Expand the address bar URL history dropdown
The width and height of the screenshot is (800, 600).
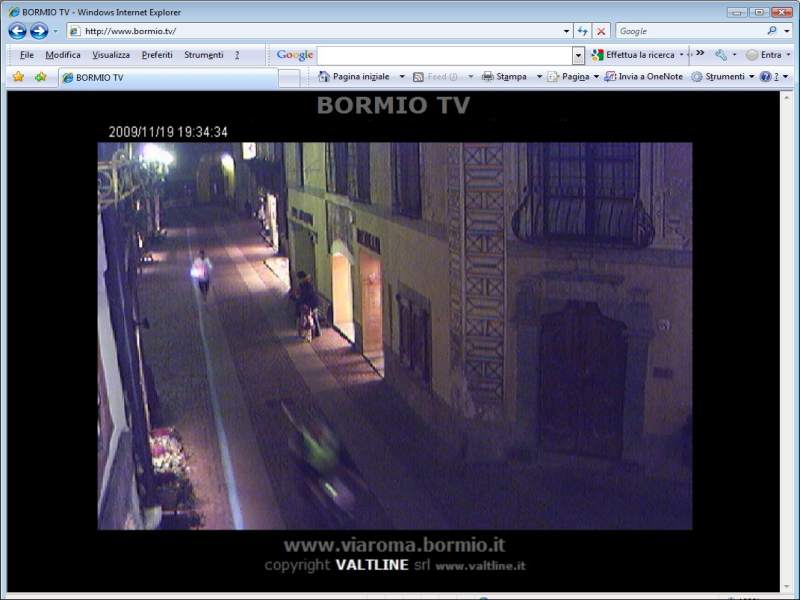pos(566,31)
